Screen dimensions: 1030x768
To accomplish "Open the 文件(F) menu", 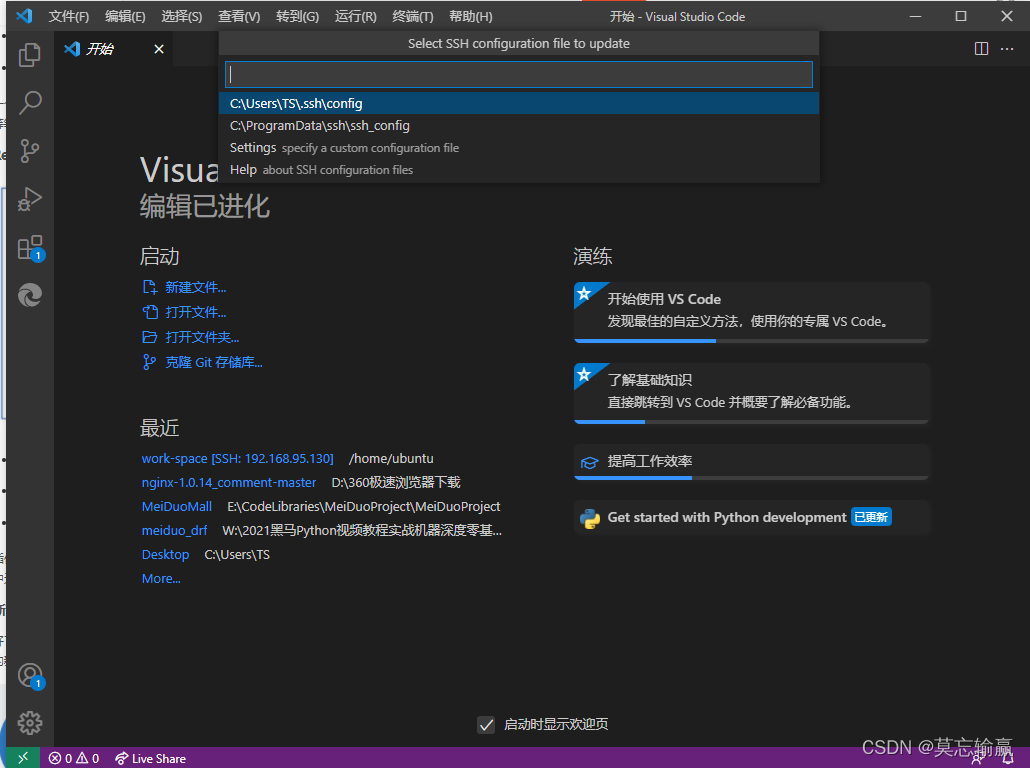I will (x=68, y=16).
